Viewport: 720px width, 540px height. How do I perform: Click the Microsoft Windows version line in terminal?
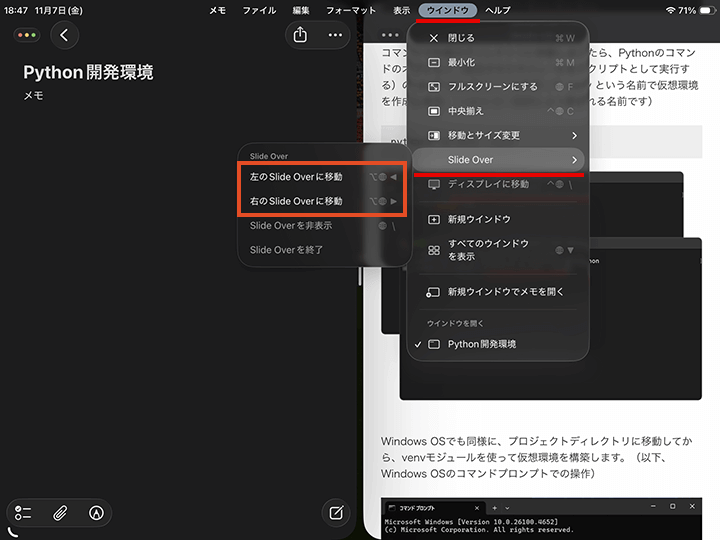coord(471,522)
